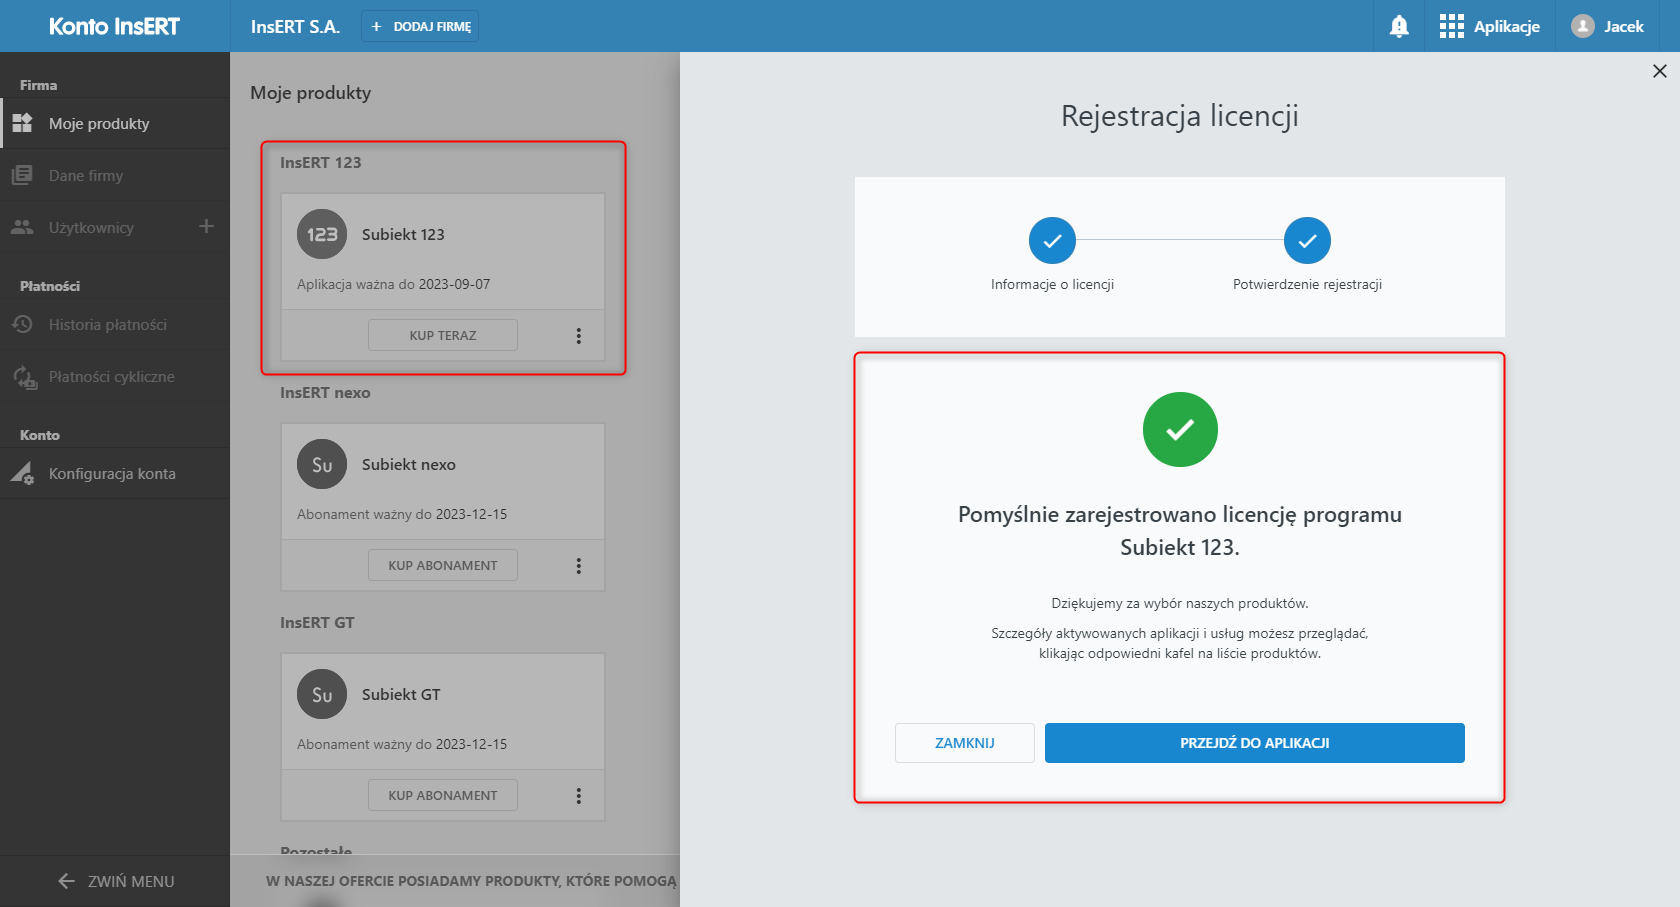Click the ZAMKNIJ button

pos(965,743)
